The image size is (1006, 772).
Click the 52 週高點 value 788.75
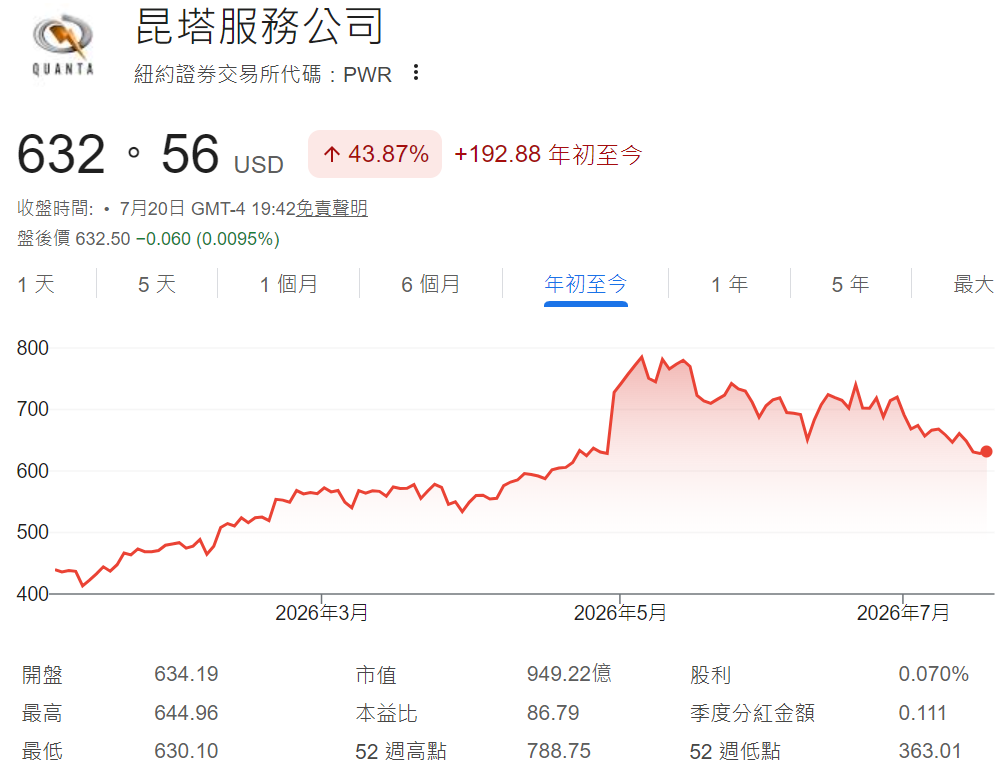click(558, 751)
